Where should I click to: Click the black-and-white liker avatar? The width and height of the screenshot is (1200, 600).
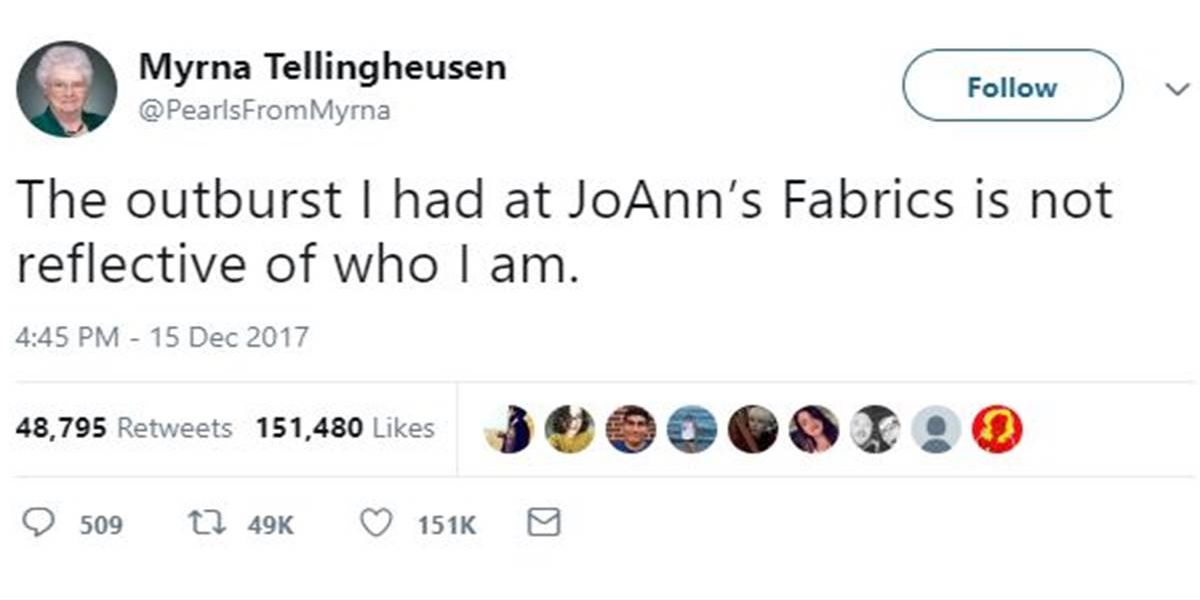875,430
